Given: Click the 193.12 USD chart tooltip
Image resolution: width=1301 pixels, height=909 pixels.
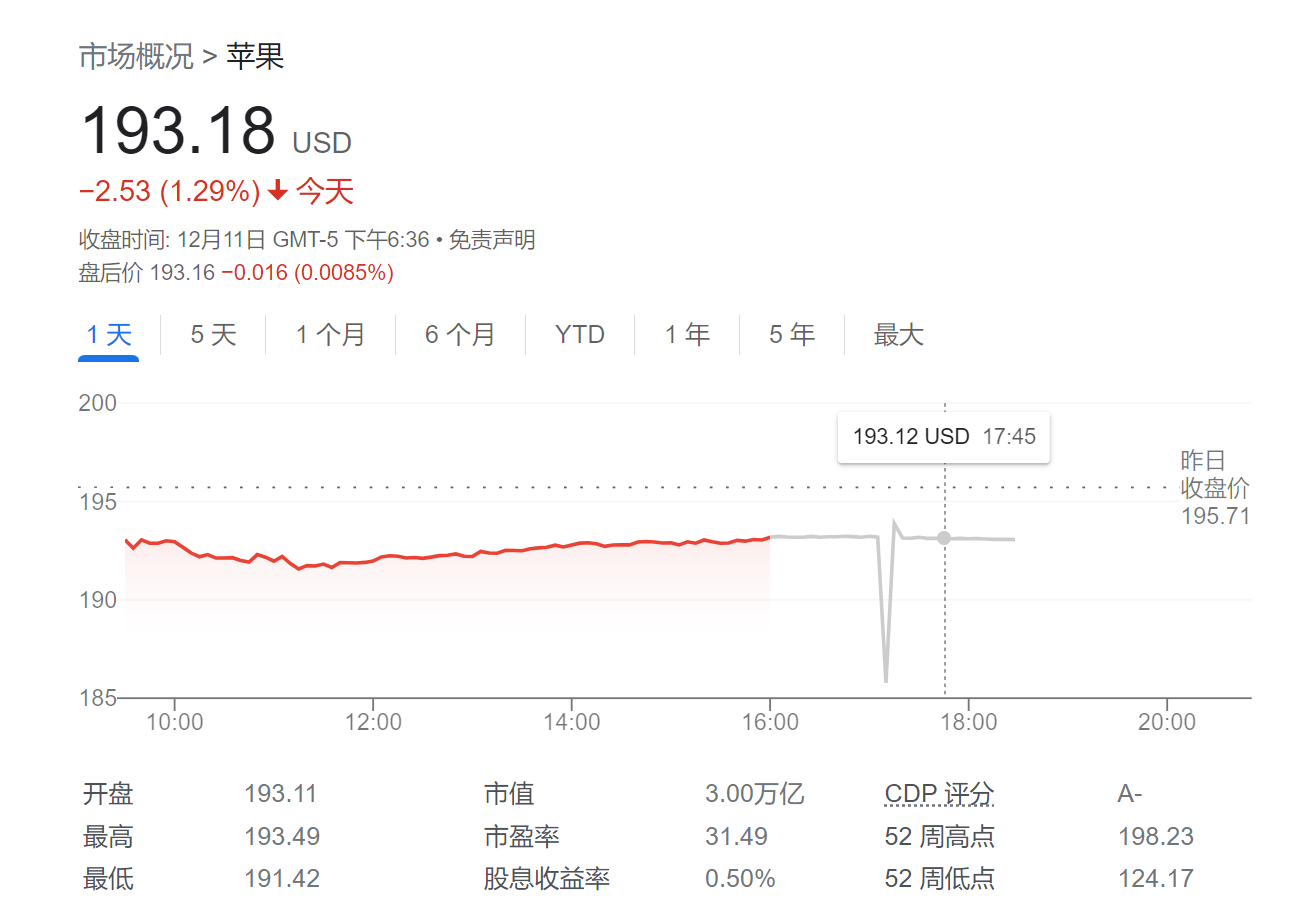Looking at the screenshot, I should point(943,436).
